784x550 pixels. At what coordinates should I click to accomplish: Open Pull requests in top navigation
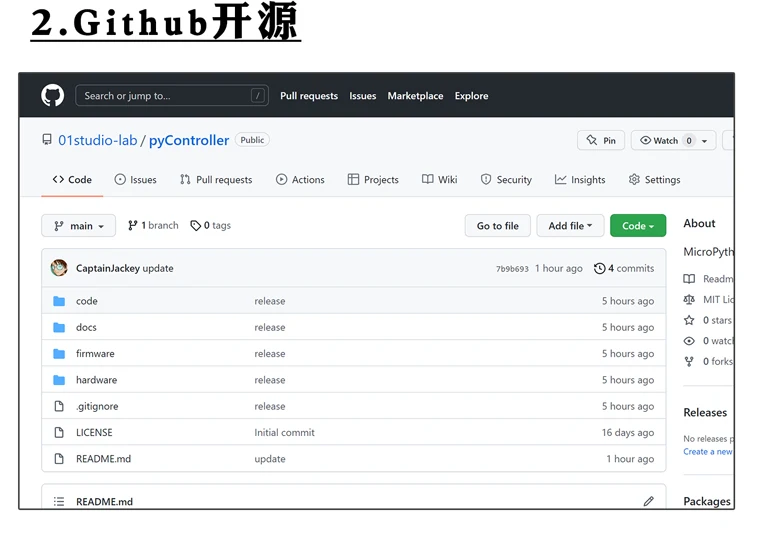(308, 96)
